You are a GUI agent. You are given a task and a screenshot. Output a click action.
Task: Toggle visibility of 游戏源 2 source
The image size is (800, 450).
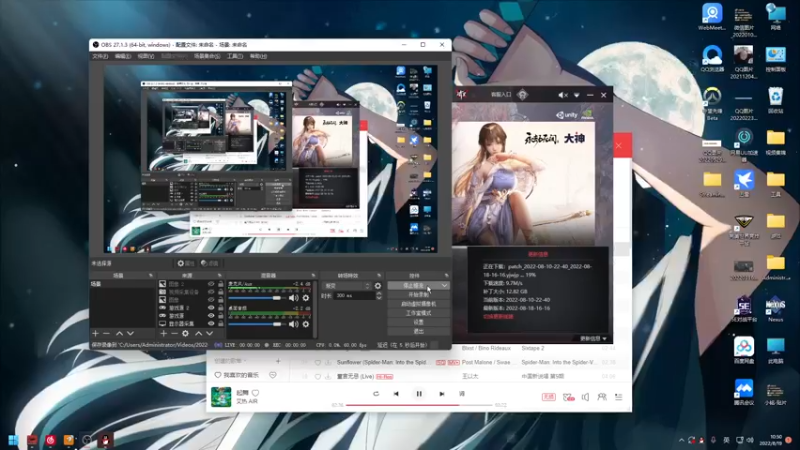point(211,308)
